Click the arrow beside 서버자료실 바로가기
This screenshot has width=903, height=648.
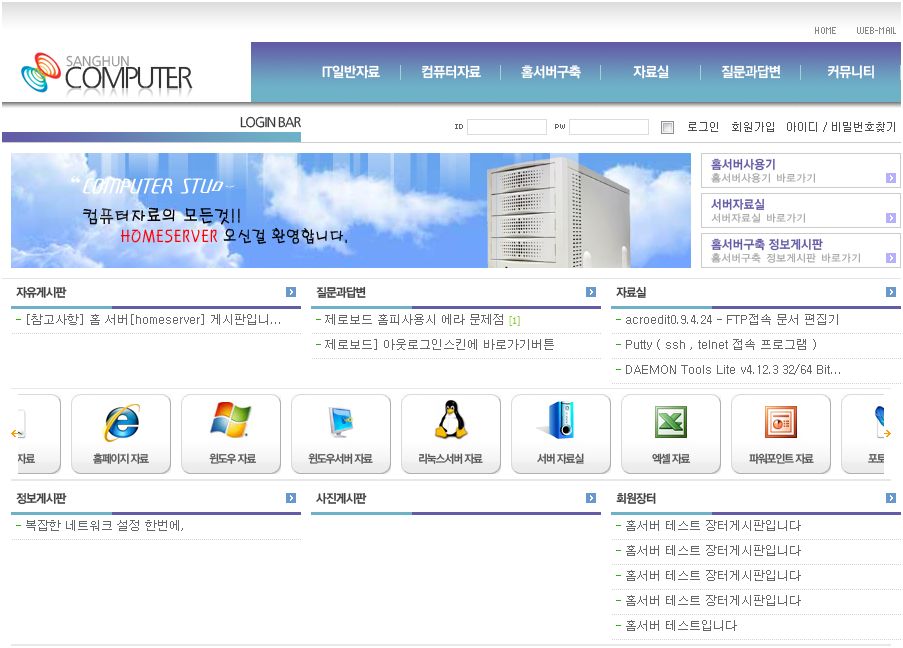(891, 218)
